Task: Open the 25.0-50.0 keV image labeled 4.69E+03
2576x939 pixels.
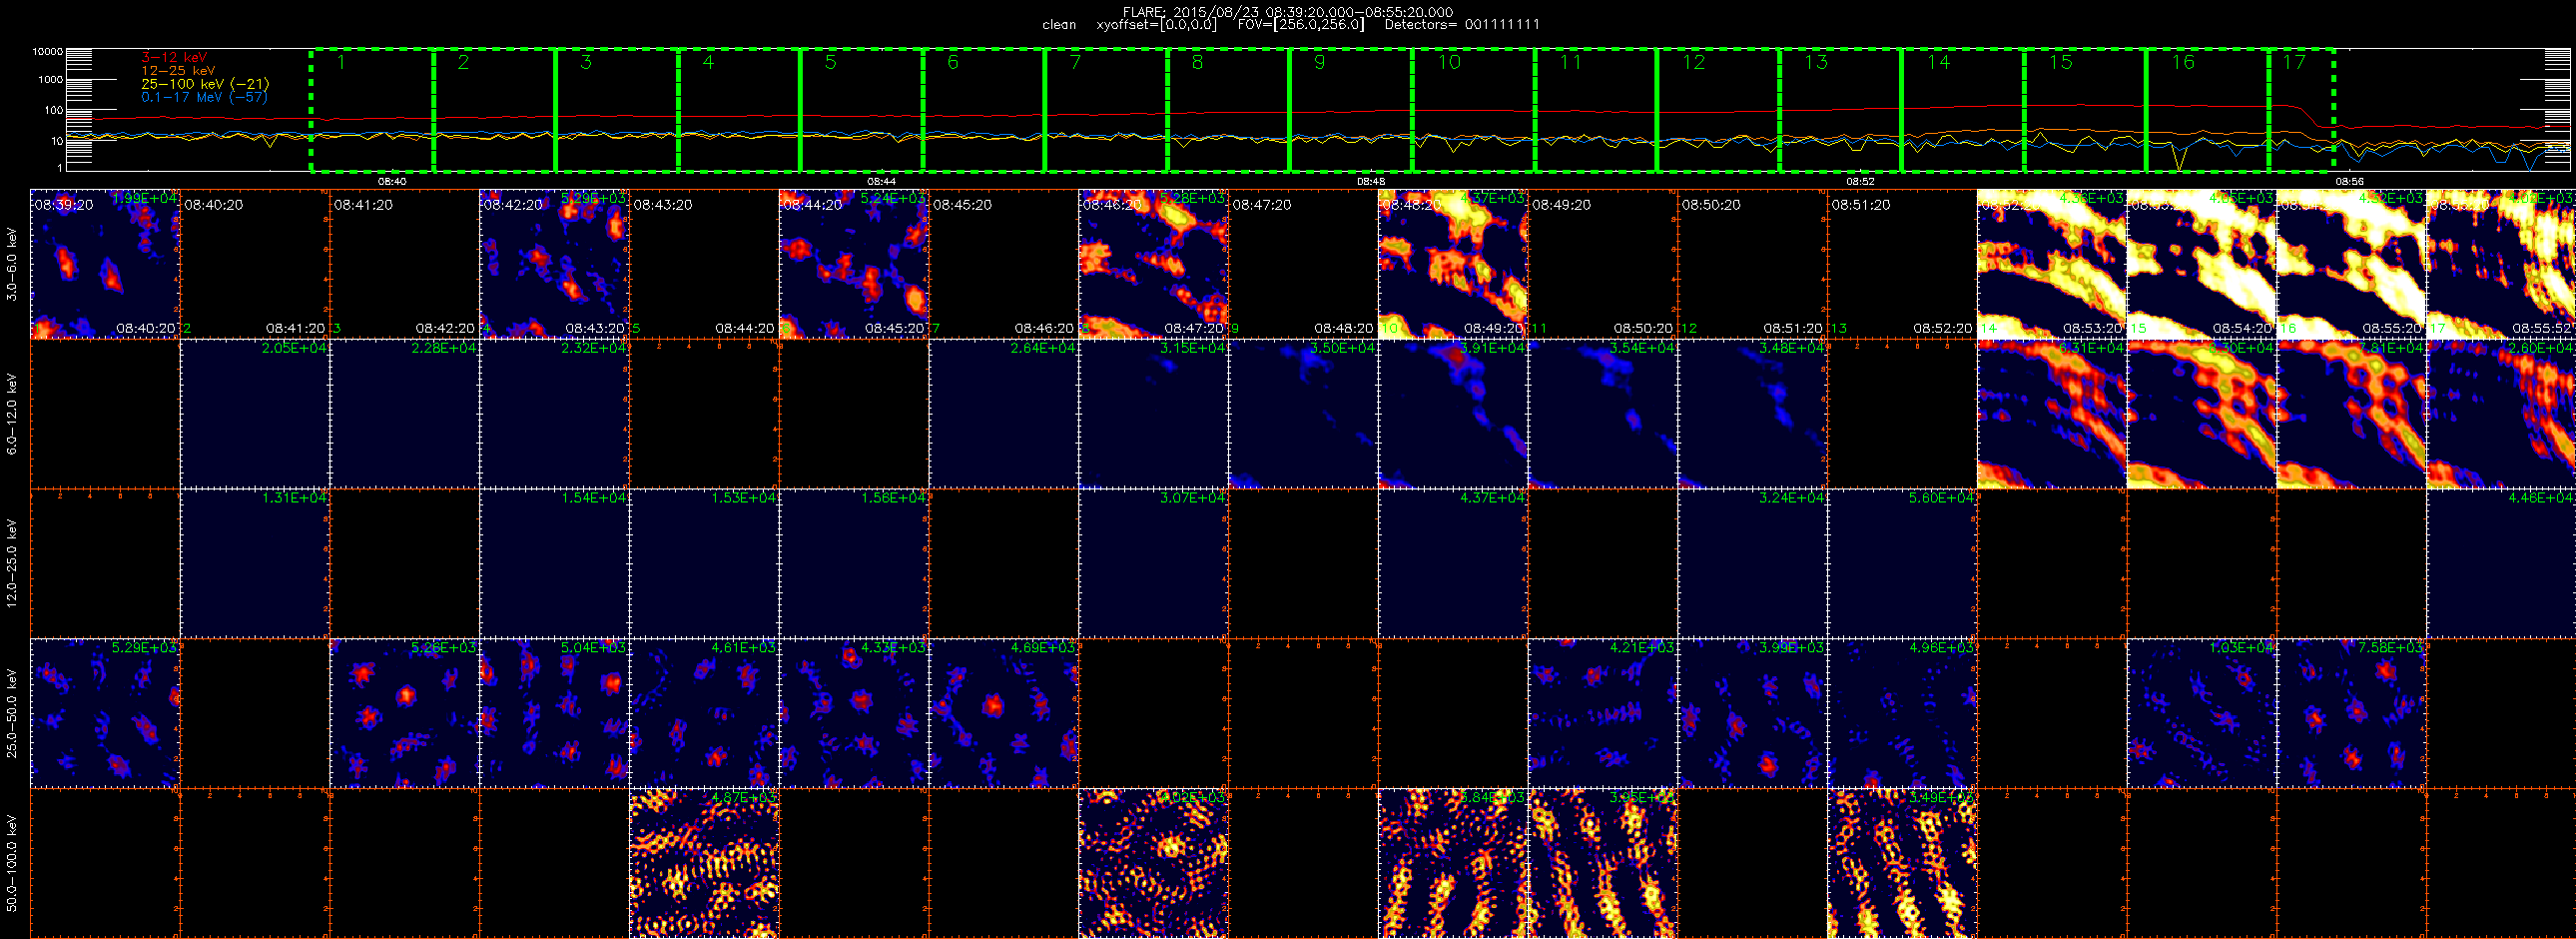Action: pyautogui.click(x=1004, y=713)
